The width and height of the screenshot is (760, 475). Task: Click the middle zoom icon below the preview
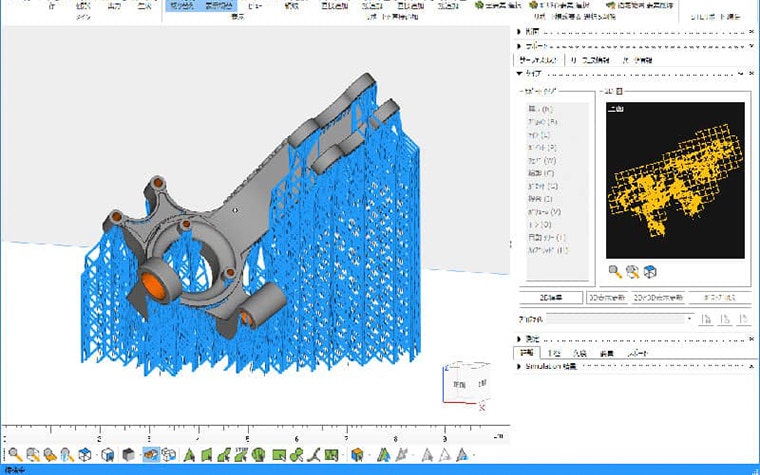[631, 271]
